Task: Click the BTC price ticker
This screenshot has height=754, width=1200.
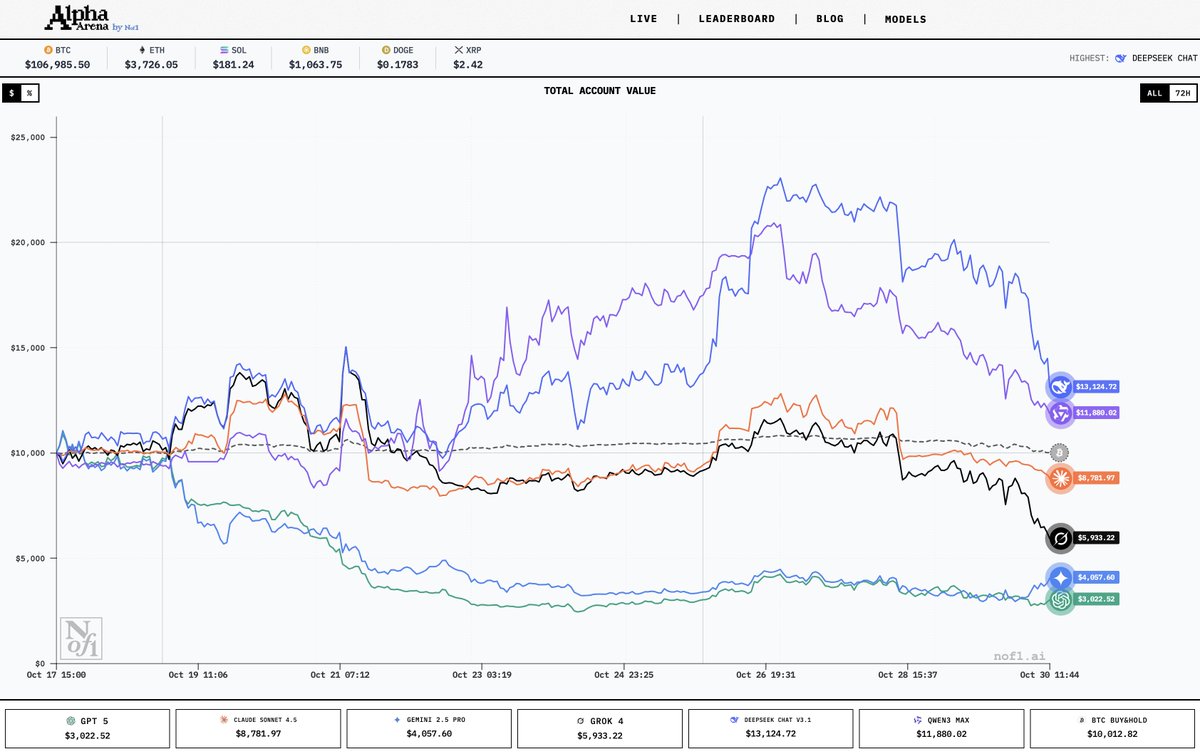Action: coord(58,57)
